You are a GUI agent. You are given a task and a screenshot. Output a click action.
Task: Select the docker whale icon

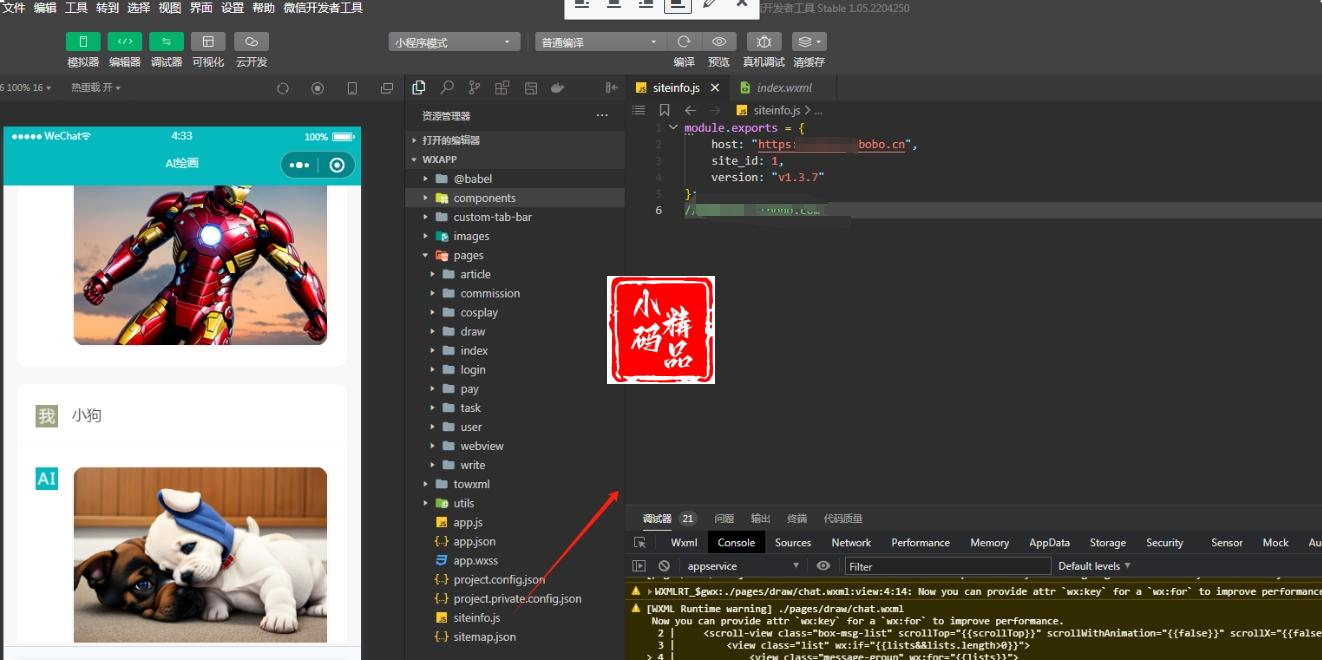click(x=558, y=88)
